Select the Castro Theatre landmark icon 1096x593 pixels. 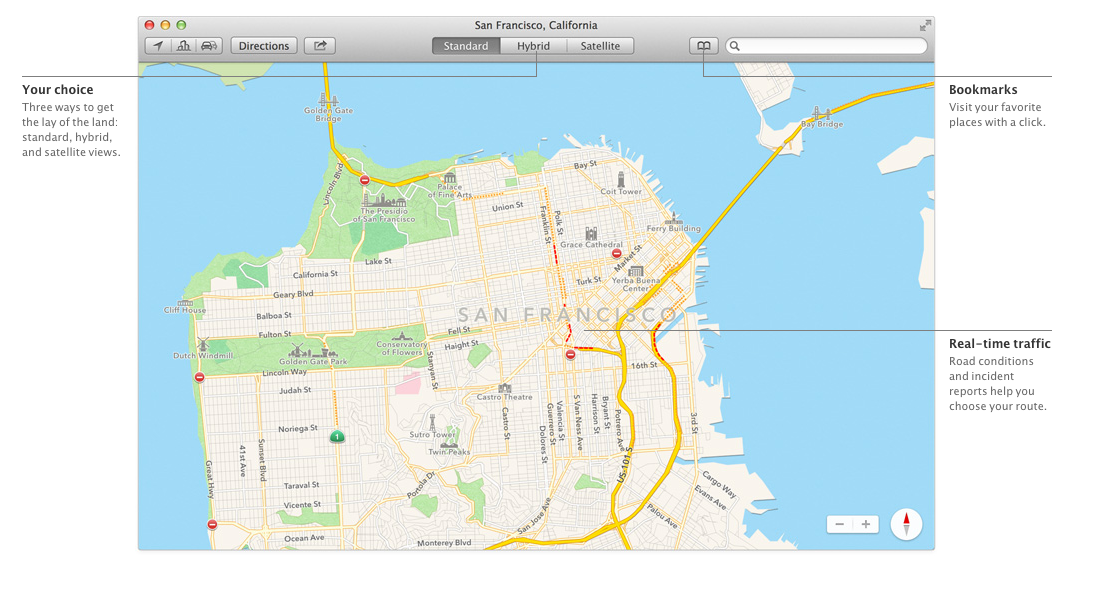[505, 388]
